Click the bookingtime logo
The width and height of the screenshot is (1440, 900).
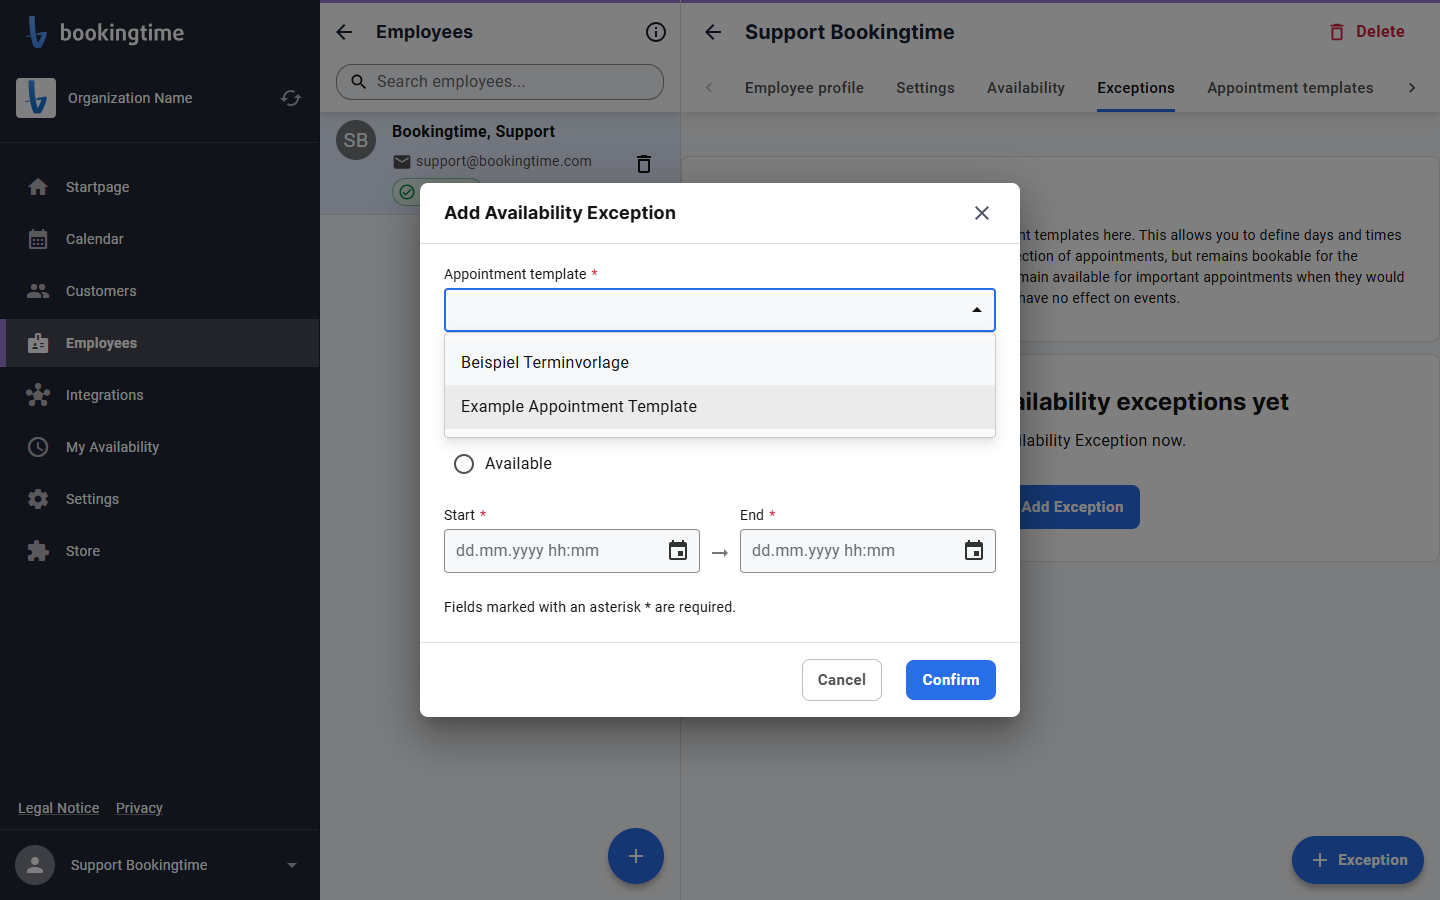click(105, 32)
